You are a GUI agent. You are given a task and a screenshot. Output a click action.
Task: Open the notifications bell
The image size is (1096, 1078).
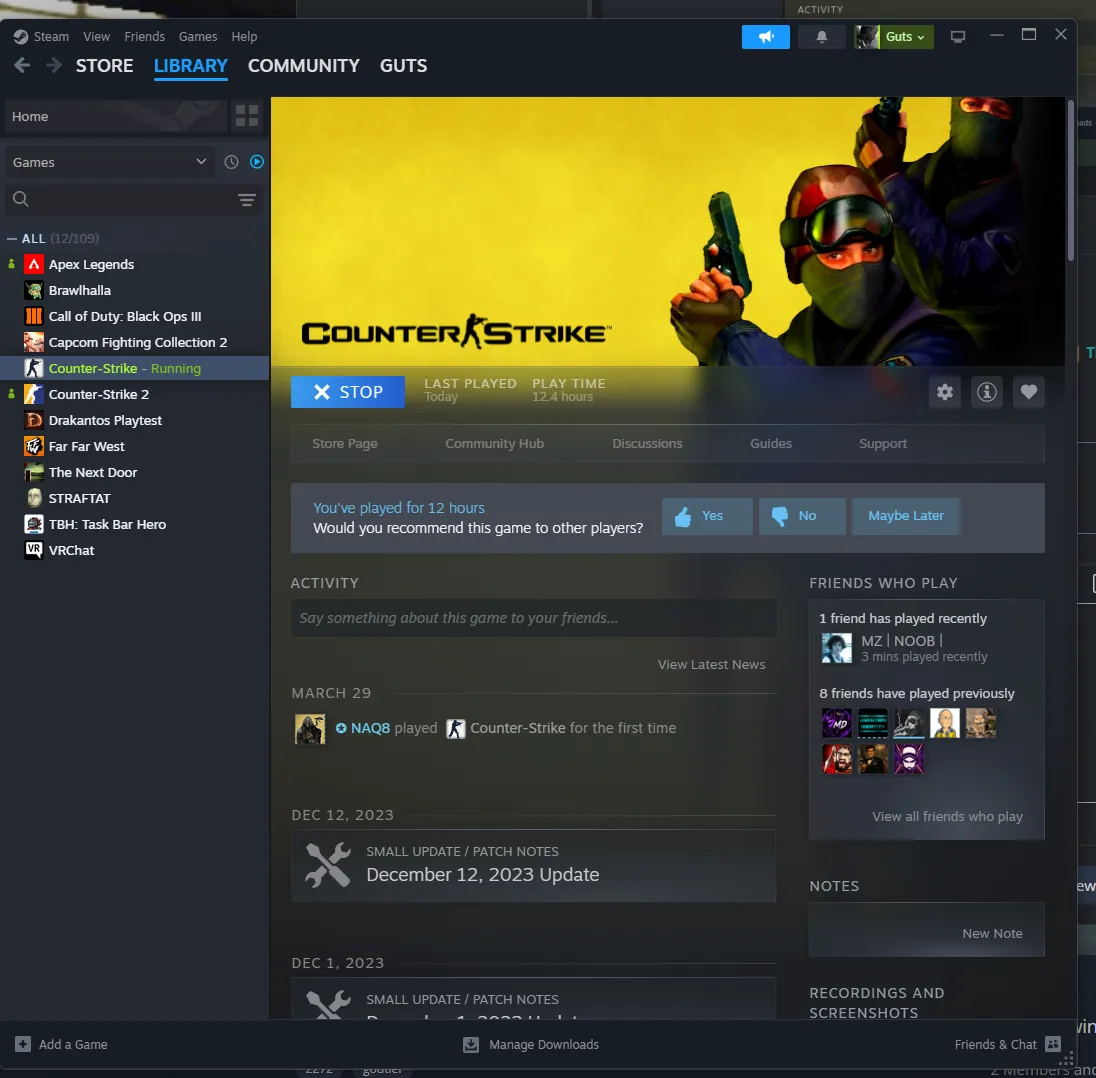(x=821, y=37)
